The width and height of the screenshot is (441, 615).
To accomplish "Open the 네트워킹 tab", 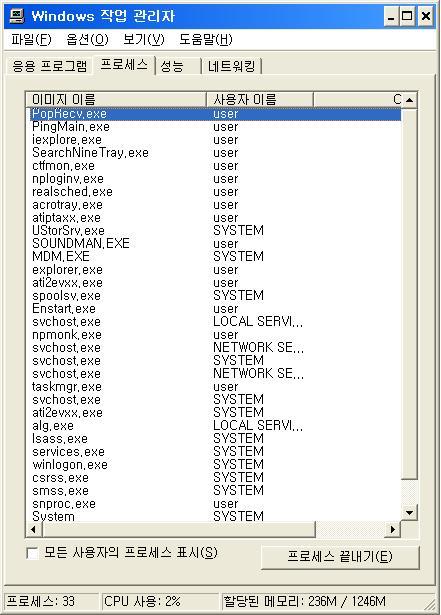I will tap(231, 66).
